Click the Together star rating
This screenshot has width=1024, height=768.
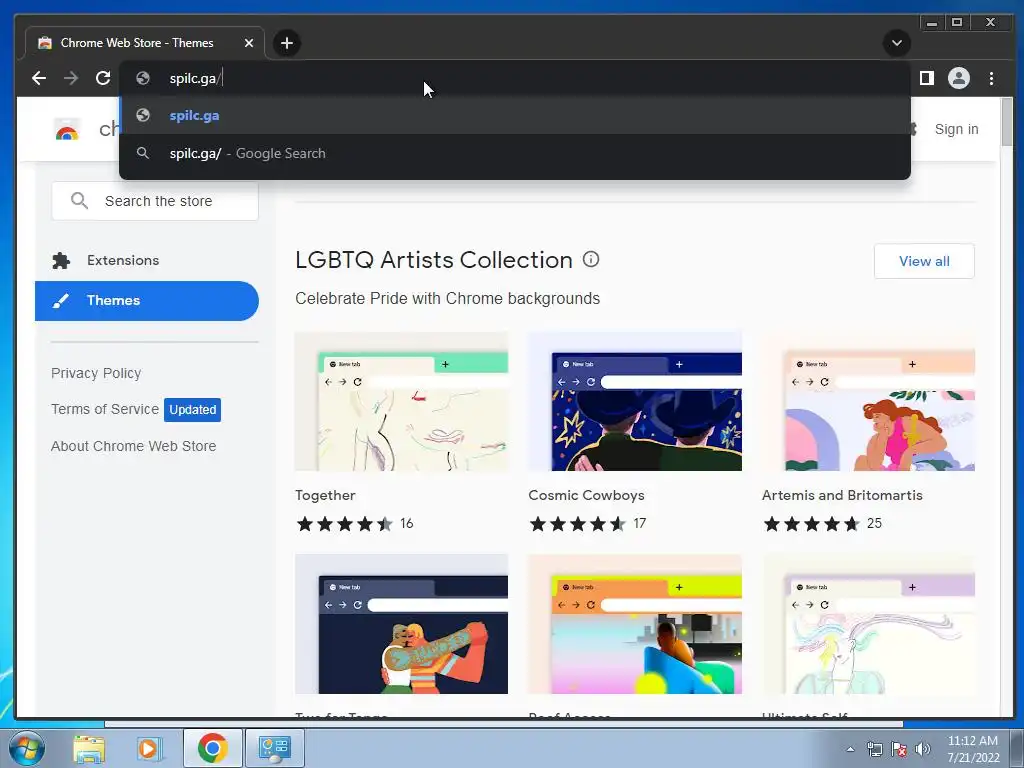pyautogui.click(x=344, y=524)
